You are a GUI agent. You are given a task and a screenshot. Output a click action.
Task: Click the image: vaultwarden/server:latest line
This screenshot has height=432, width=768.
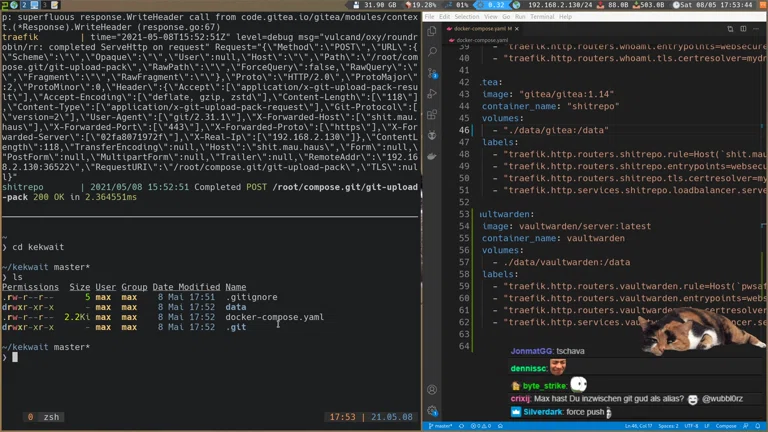566,226
